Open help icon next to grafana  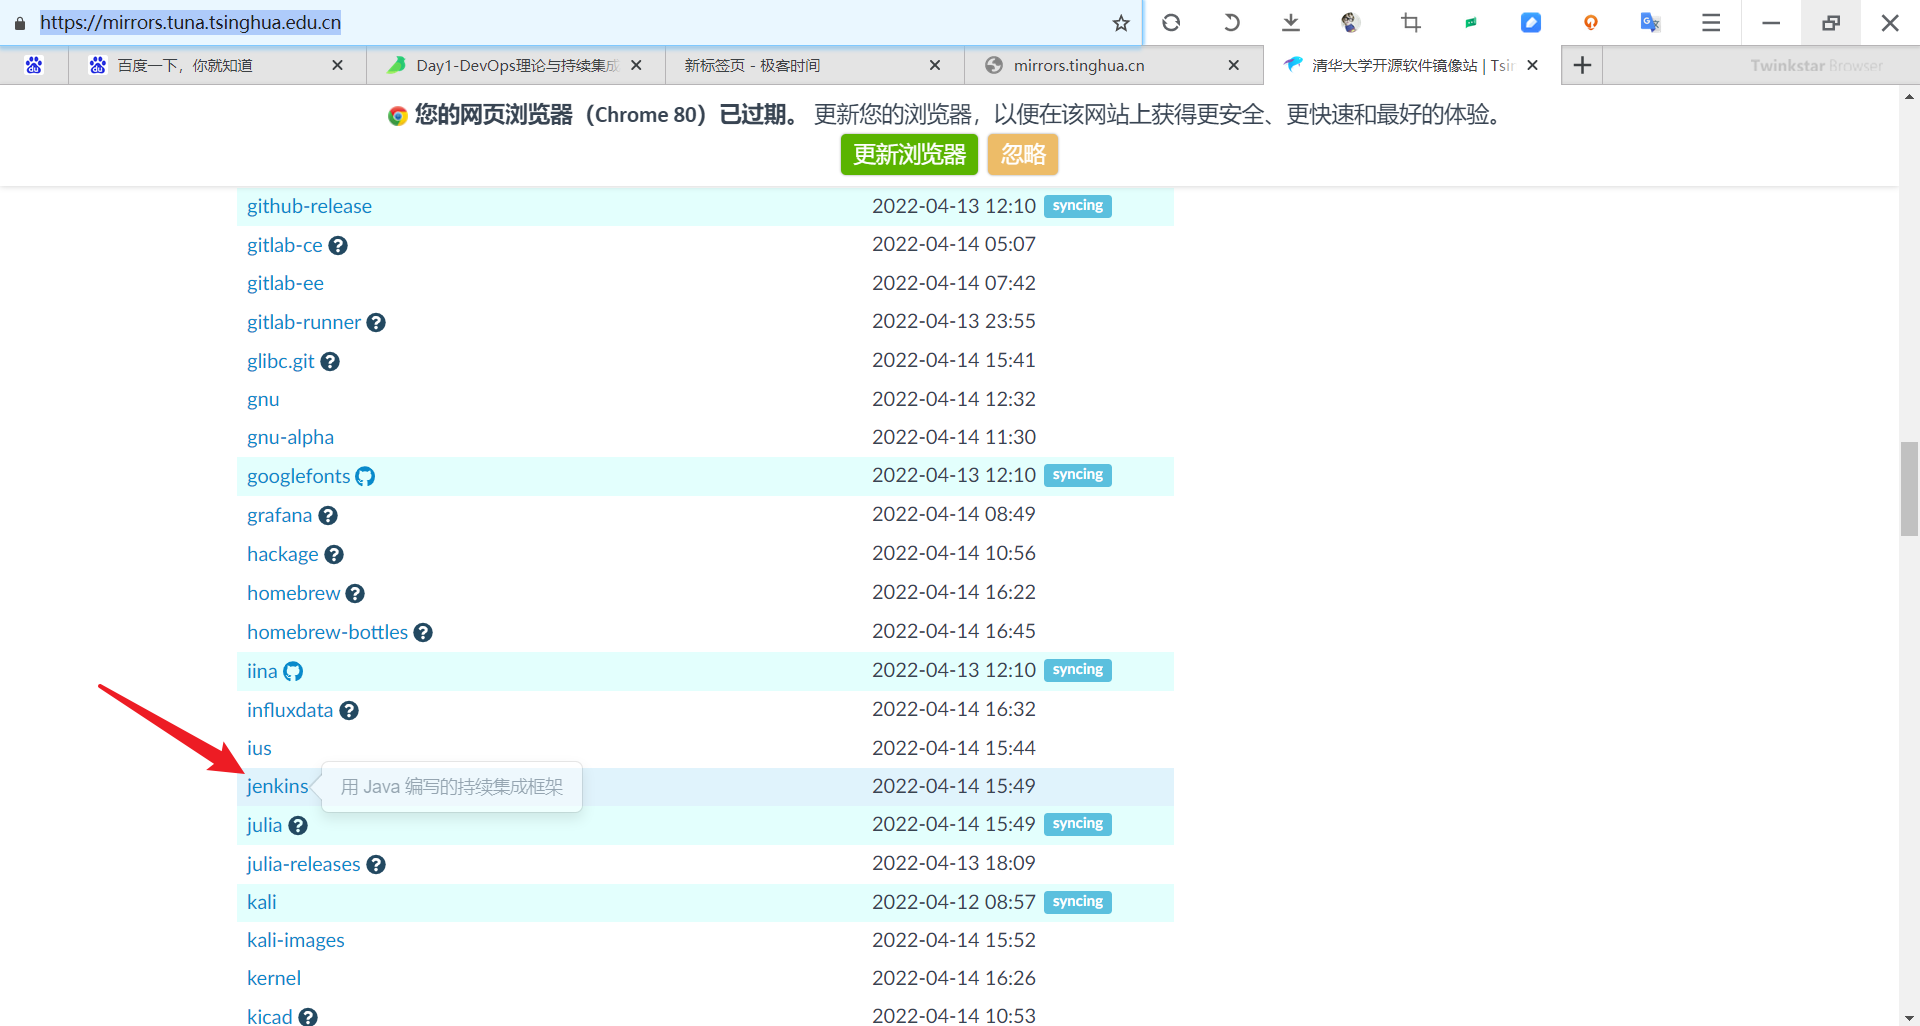point(328,515)
